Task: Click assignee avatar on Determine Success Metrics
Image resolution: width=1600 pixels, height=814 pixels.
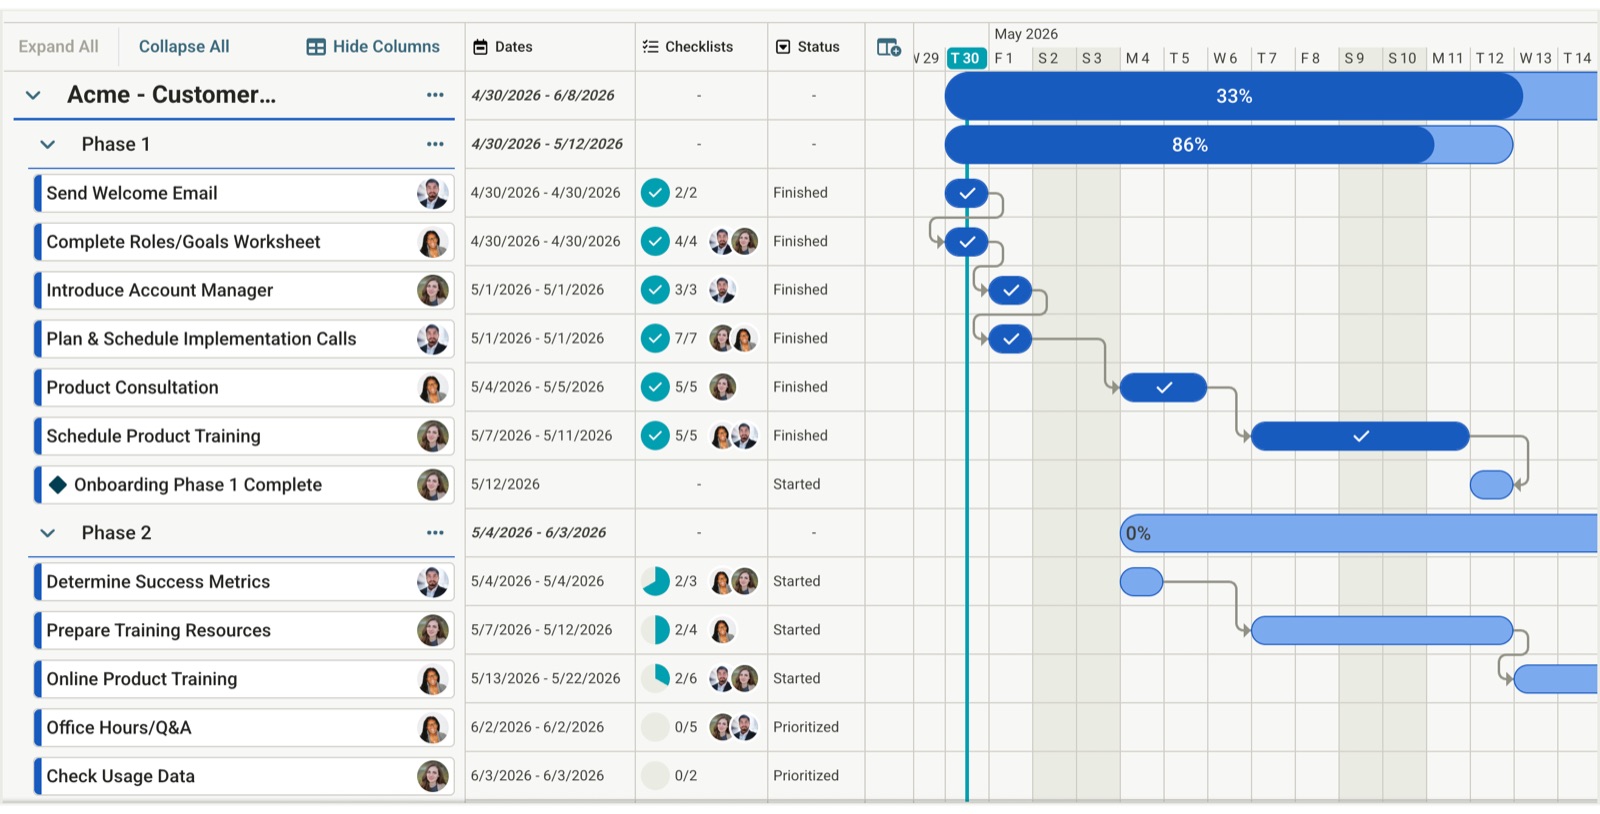Action: click(432, 582)
